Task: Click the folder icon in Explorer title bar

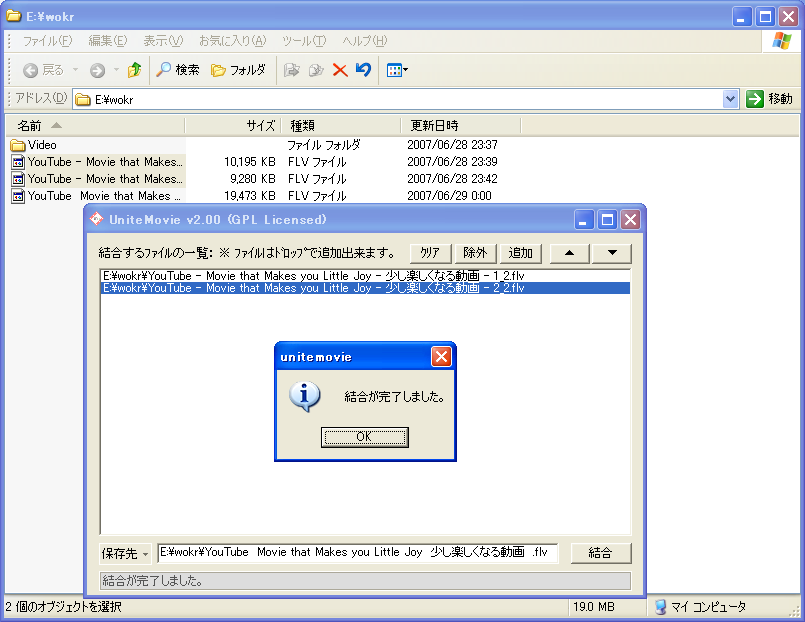Action: pyautogui.click(x=13, y=16)
